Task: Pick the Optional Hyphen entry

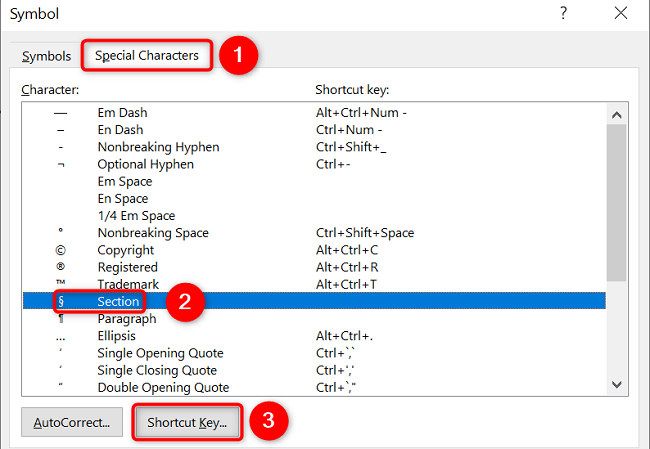Action: click(145, 164)
